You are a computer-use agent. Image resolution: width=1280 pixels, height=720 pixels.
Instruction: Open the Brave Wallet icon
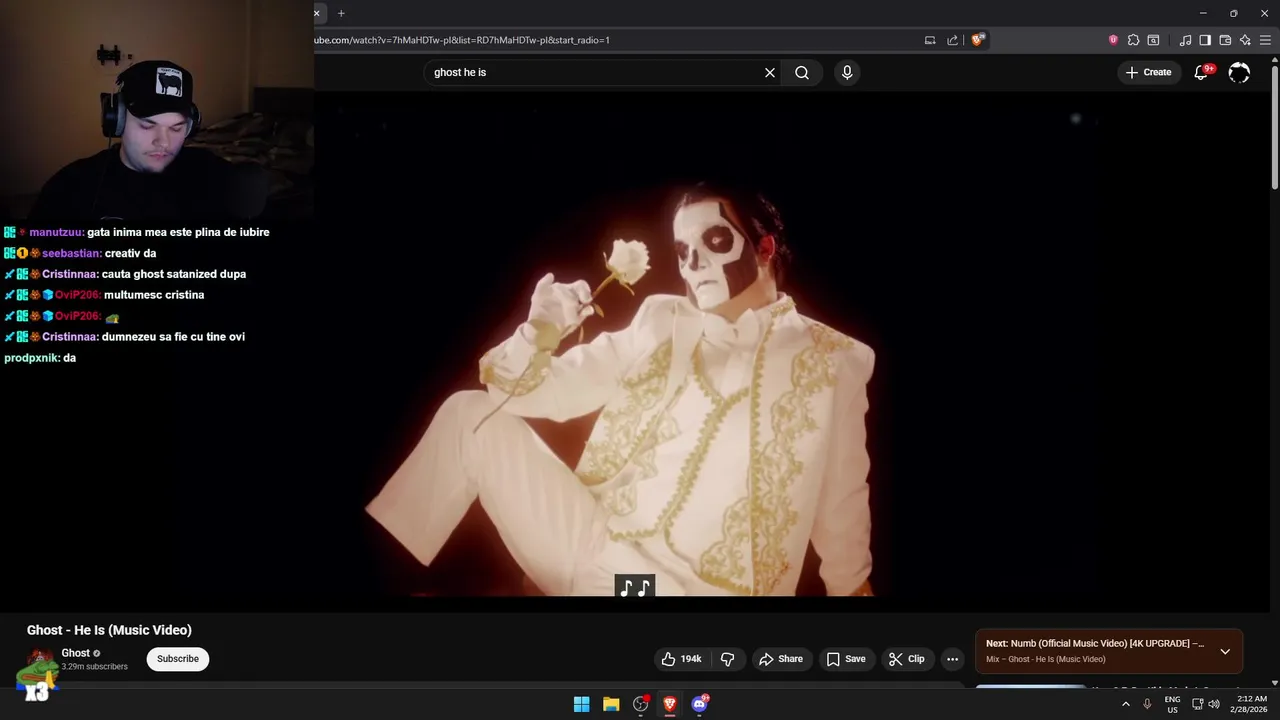1225,40
